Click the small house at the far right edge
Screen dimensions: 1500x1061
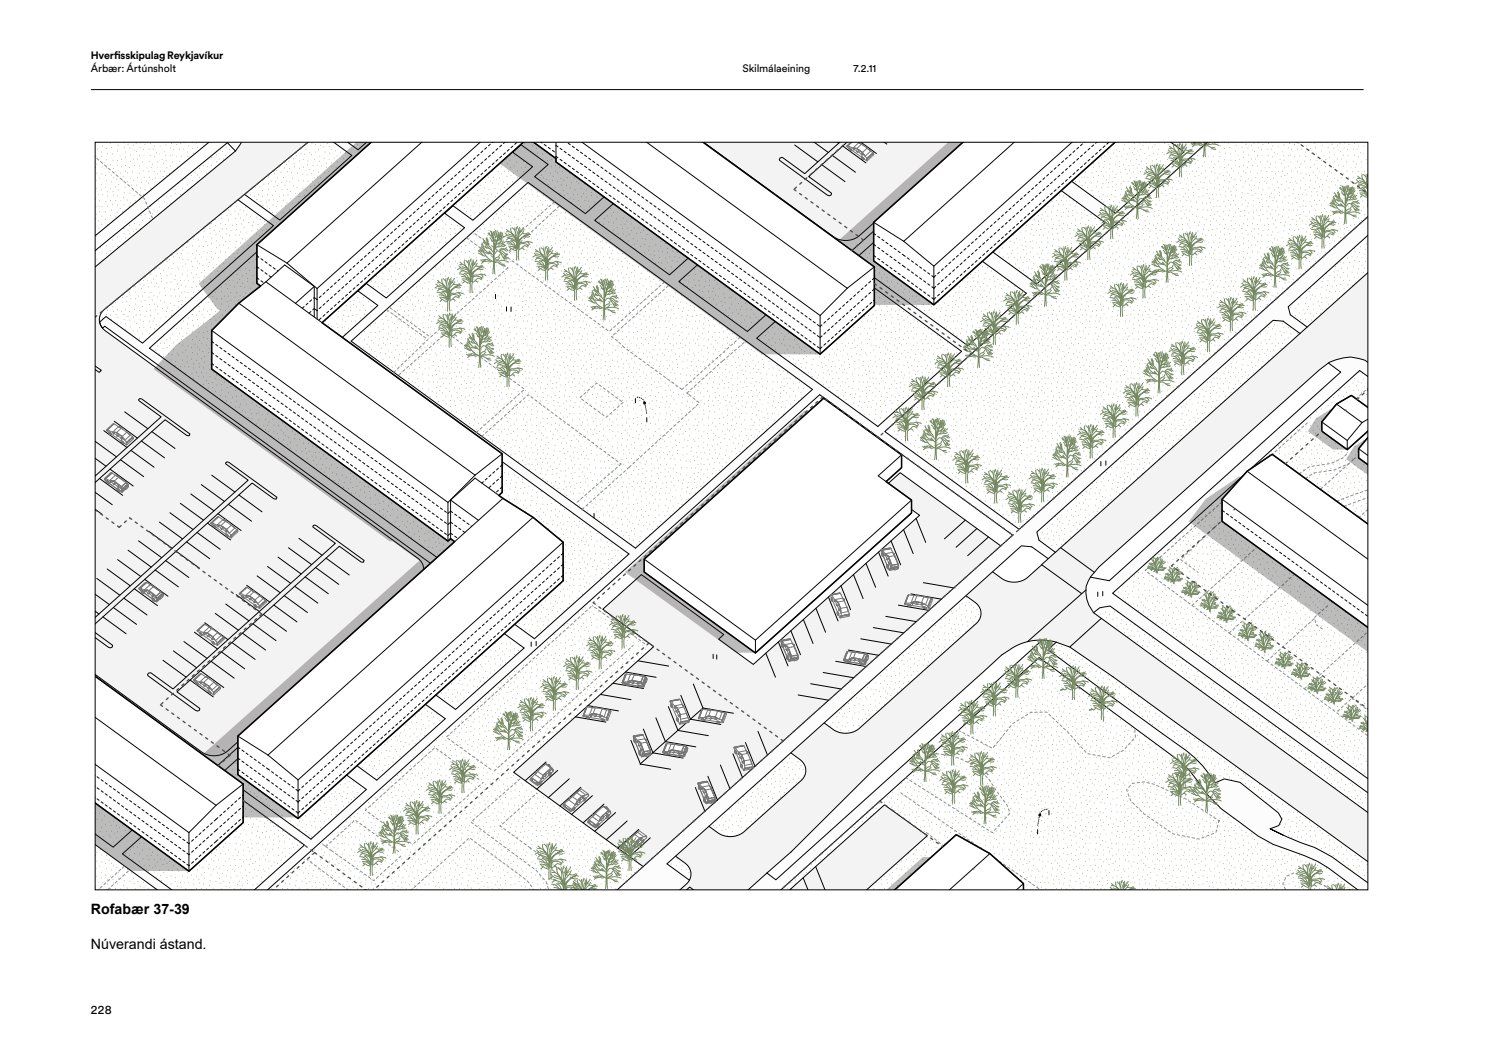pos(1346,422)
